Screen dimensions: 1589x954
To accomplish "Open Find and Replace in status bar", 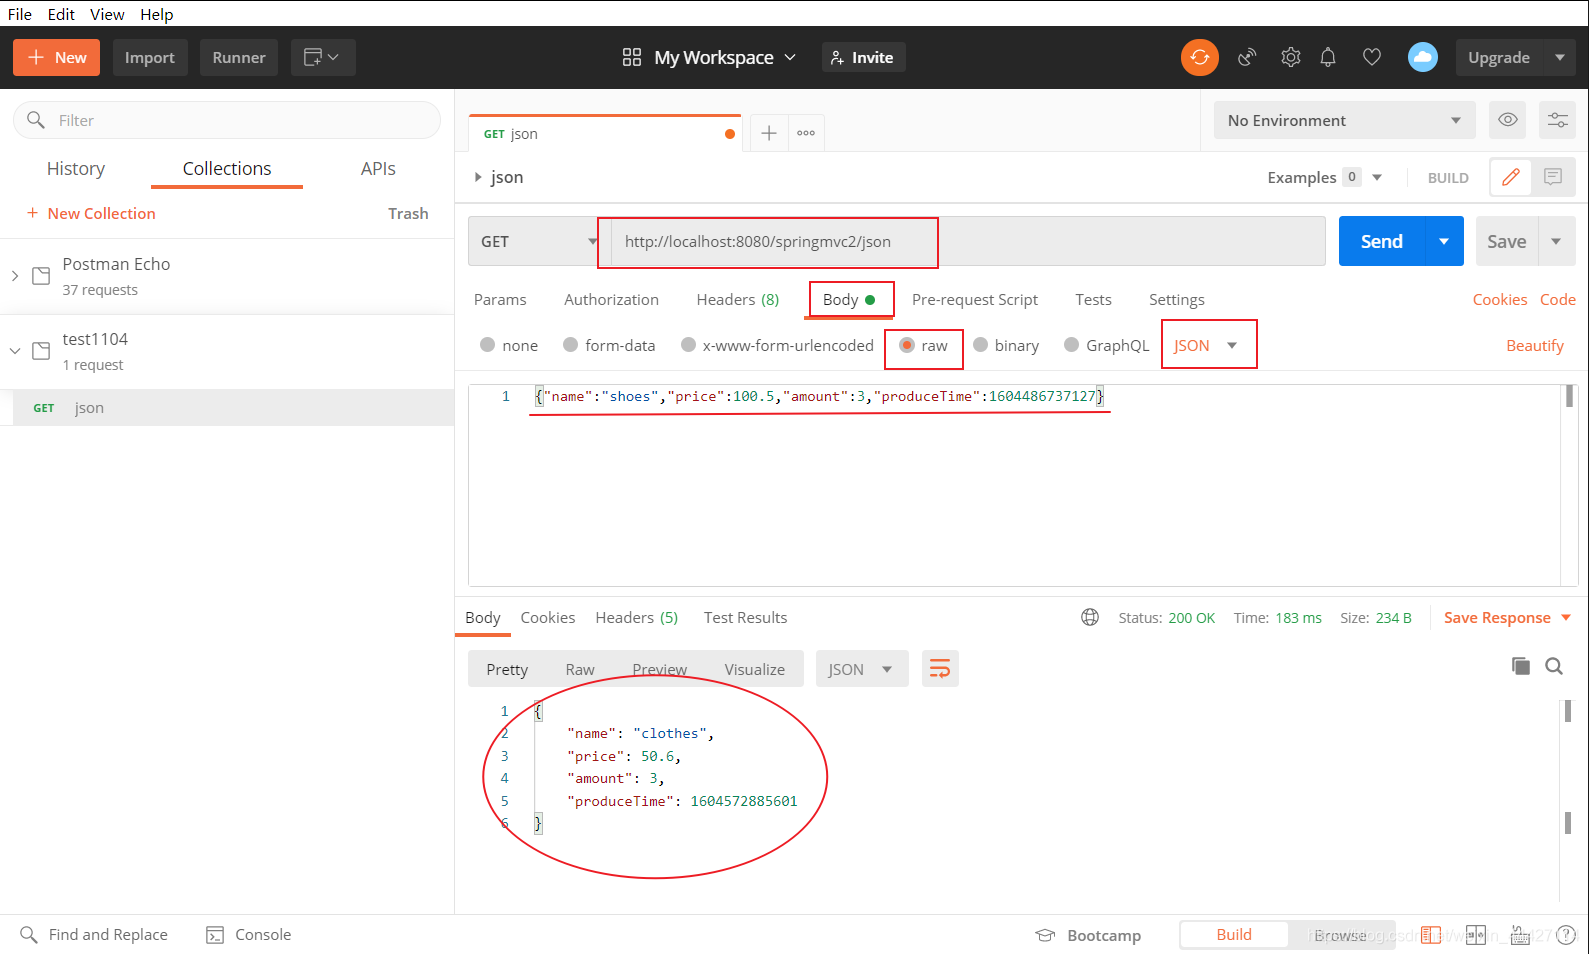I will [94, 934].
